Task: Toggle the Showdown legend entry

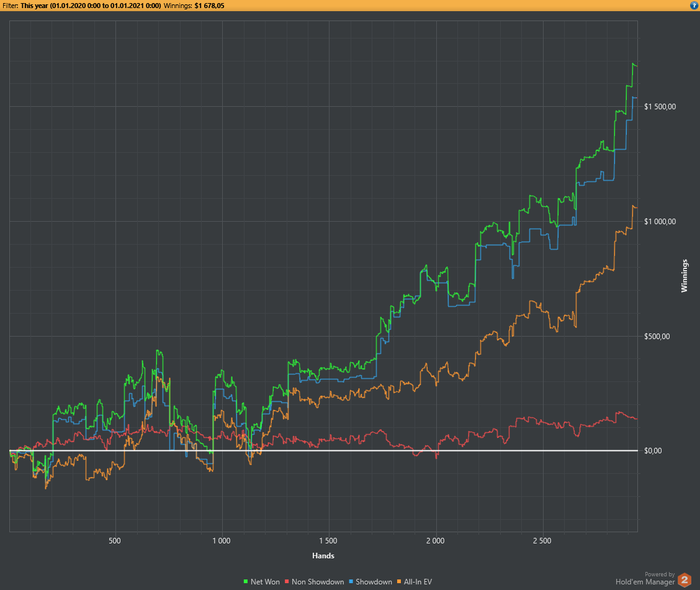Action: coord(371,582)
